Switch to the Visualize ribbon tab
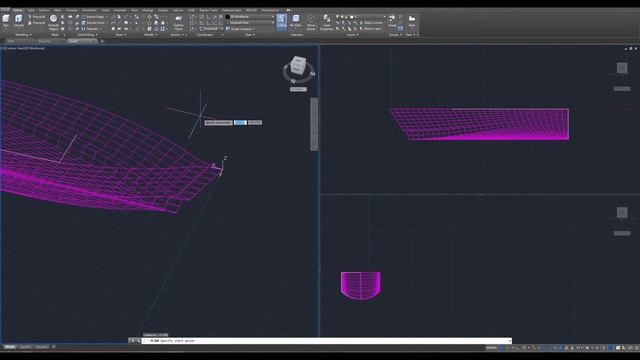The height and width of the screenshot is (360, 640). tap(72, 10)
